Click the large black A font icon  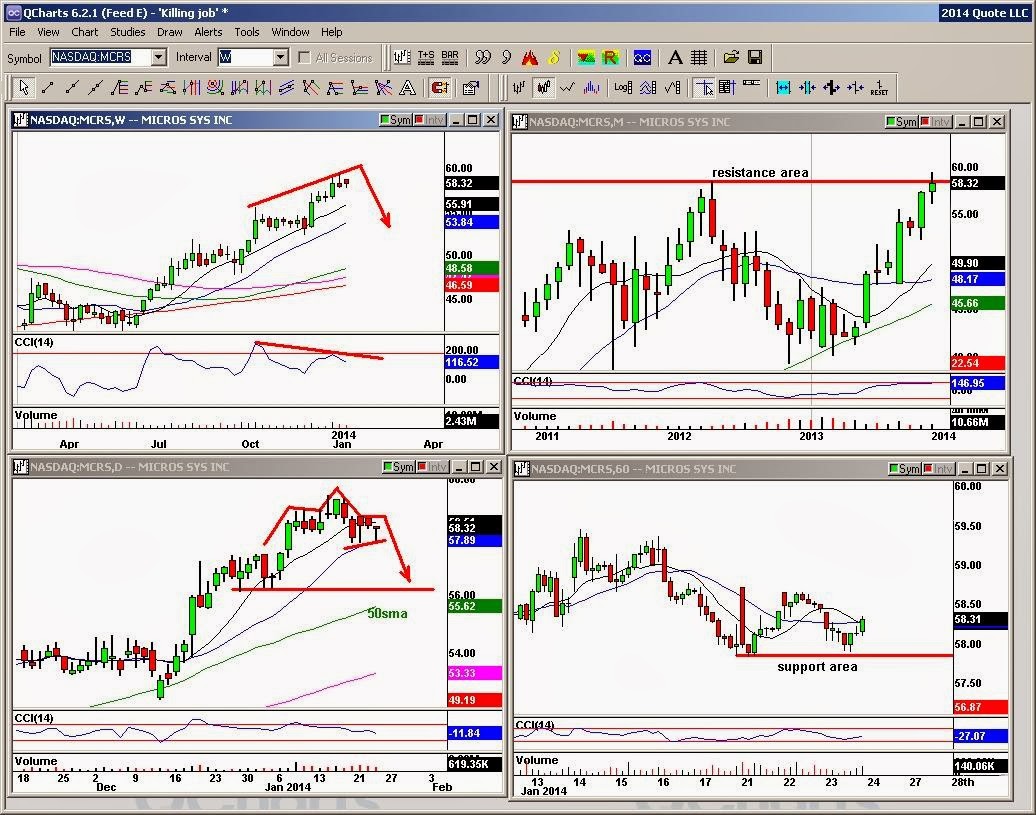675,57
